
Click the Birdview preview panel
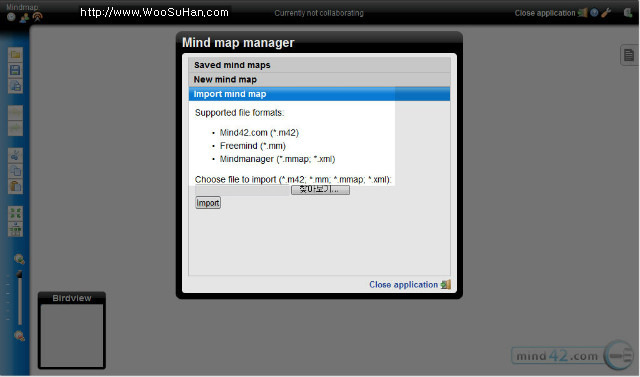click(72, 335)
